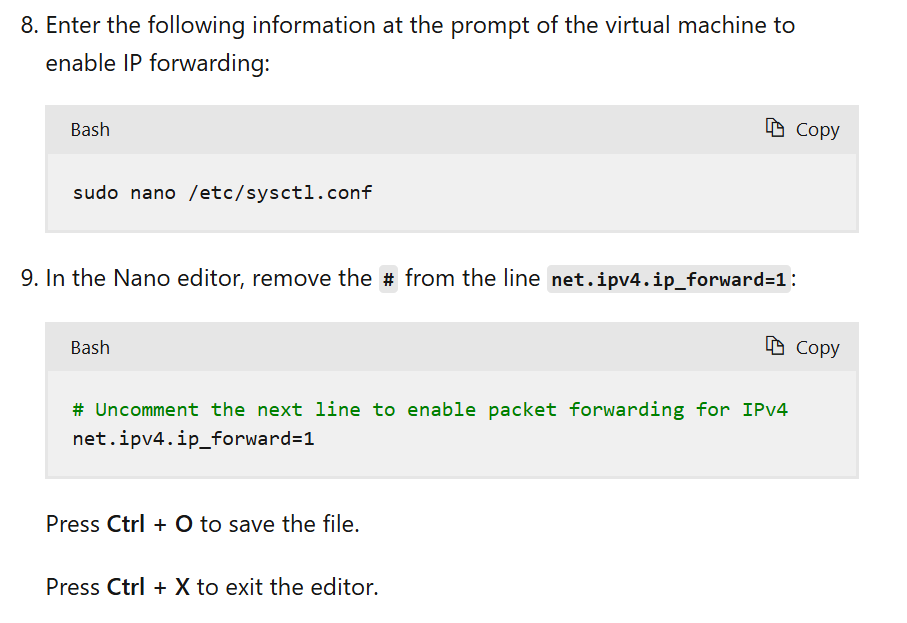Image resolution: width=907 pixels, height=623 pixels.
Task: Click the step 8 instruction text
Action: [408, 44]
